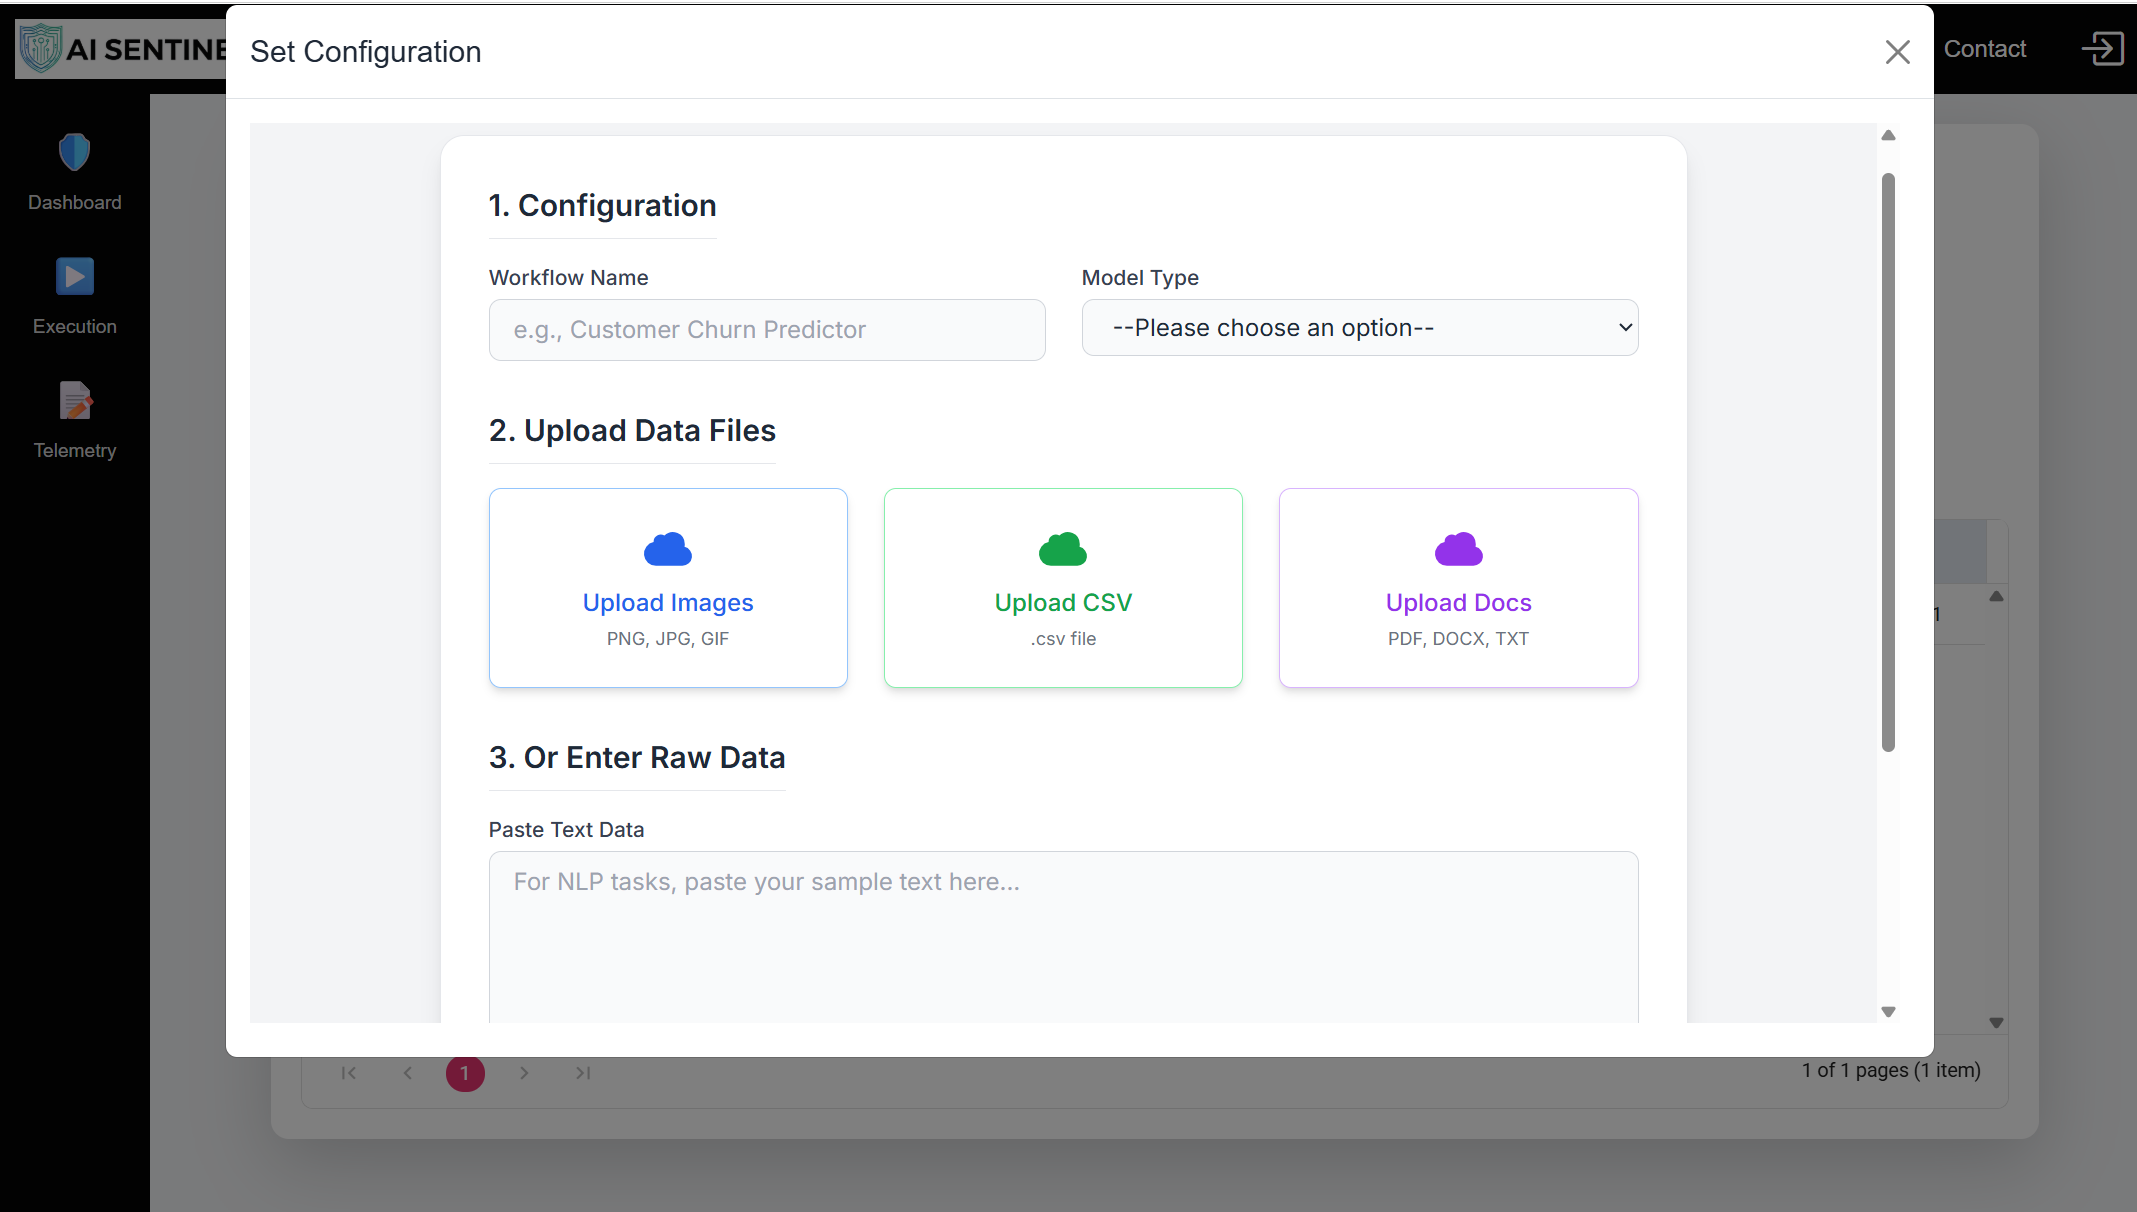Click the Upload Docs link text

pos(1458,602)
